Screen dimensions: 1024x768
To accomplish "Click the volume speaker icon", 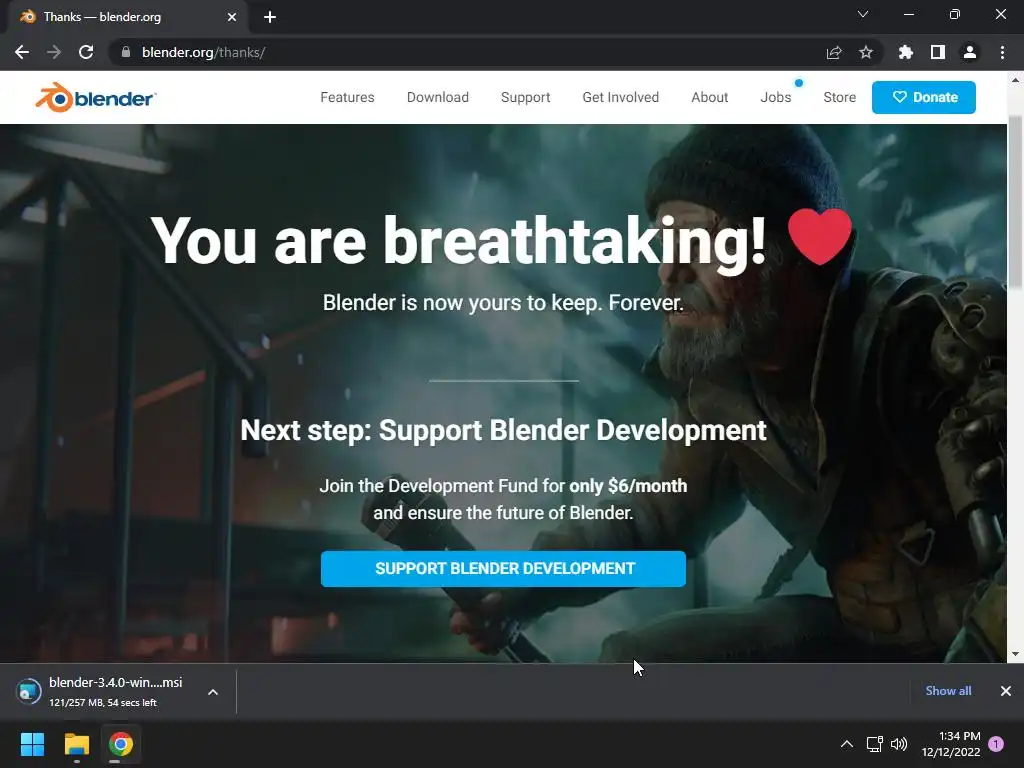I will 899,744.
